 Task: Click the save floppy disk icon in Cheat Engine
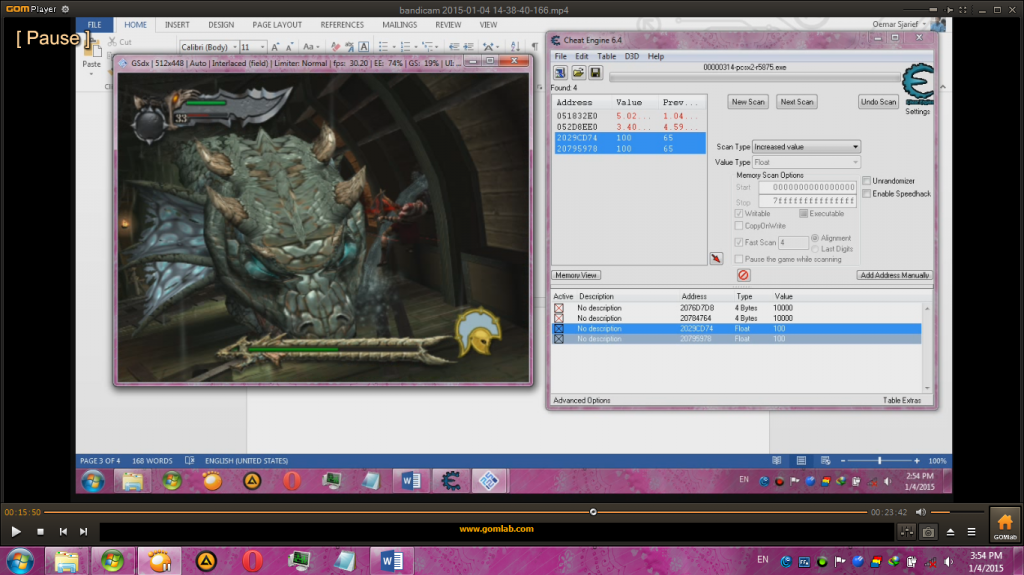point(595,73)
